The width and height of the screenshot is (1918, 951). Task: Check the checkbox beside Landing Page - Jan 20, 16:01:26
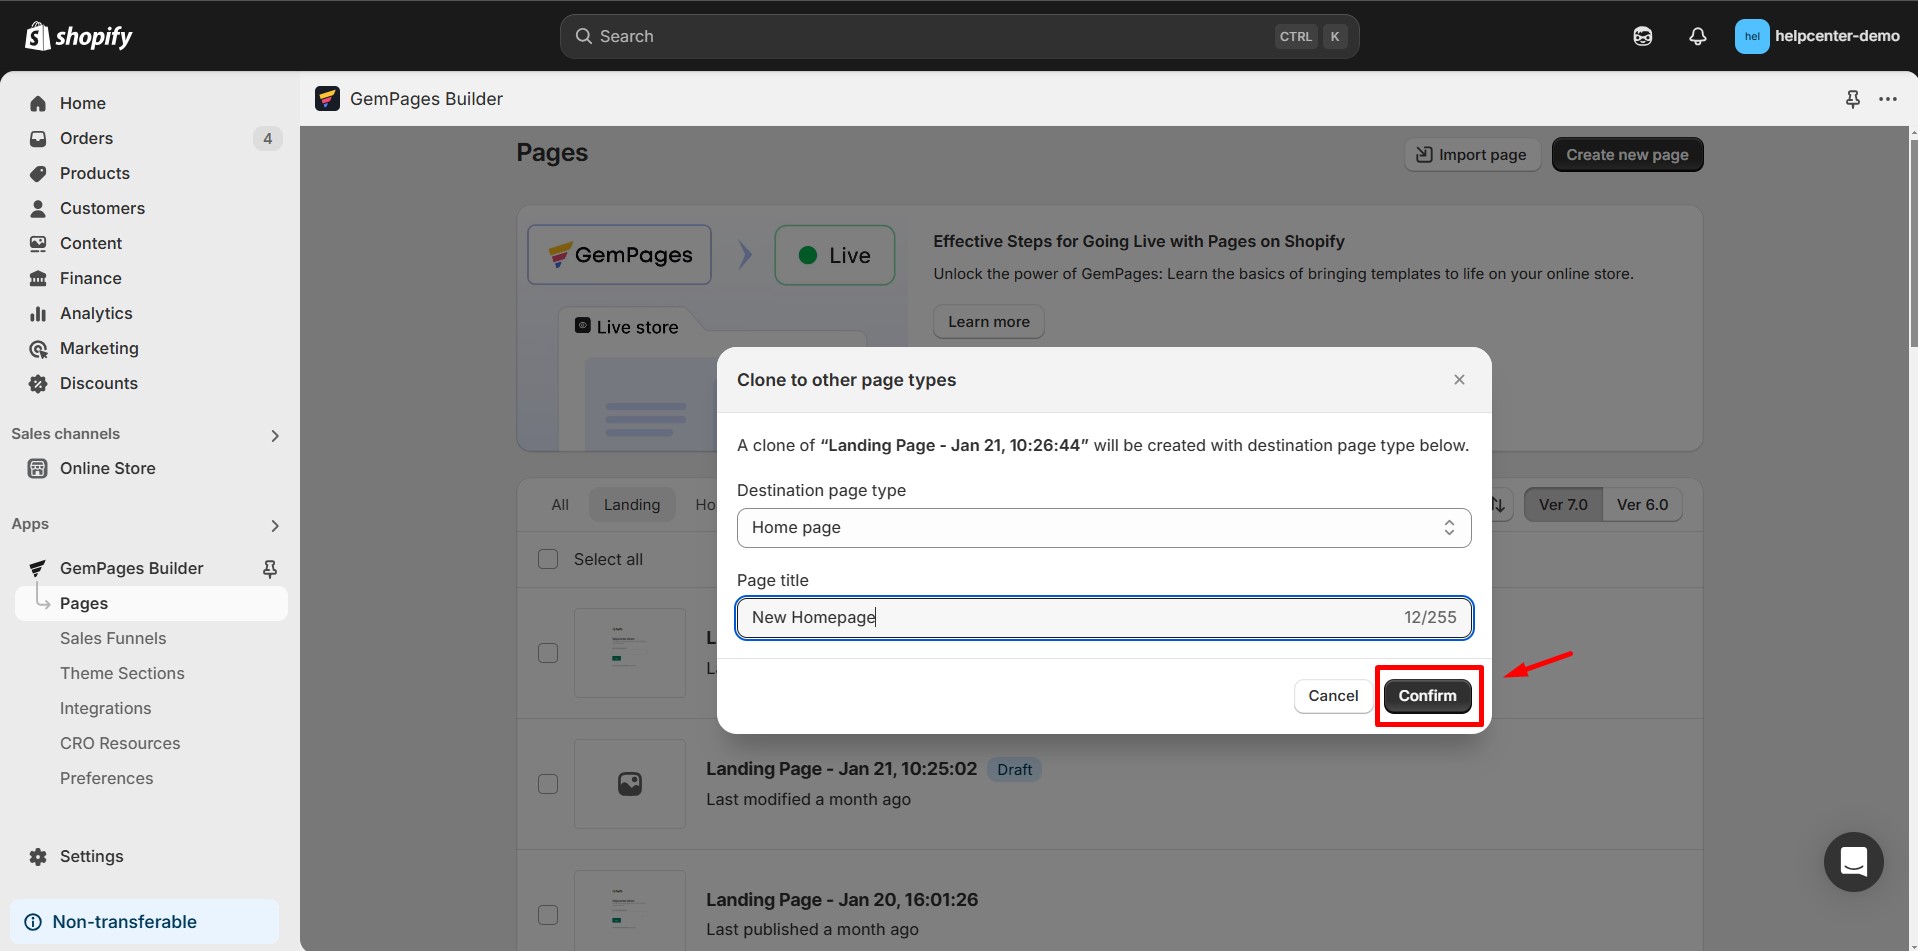point(548,915)
